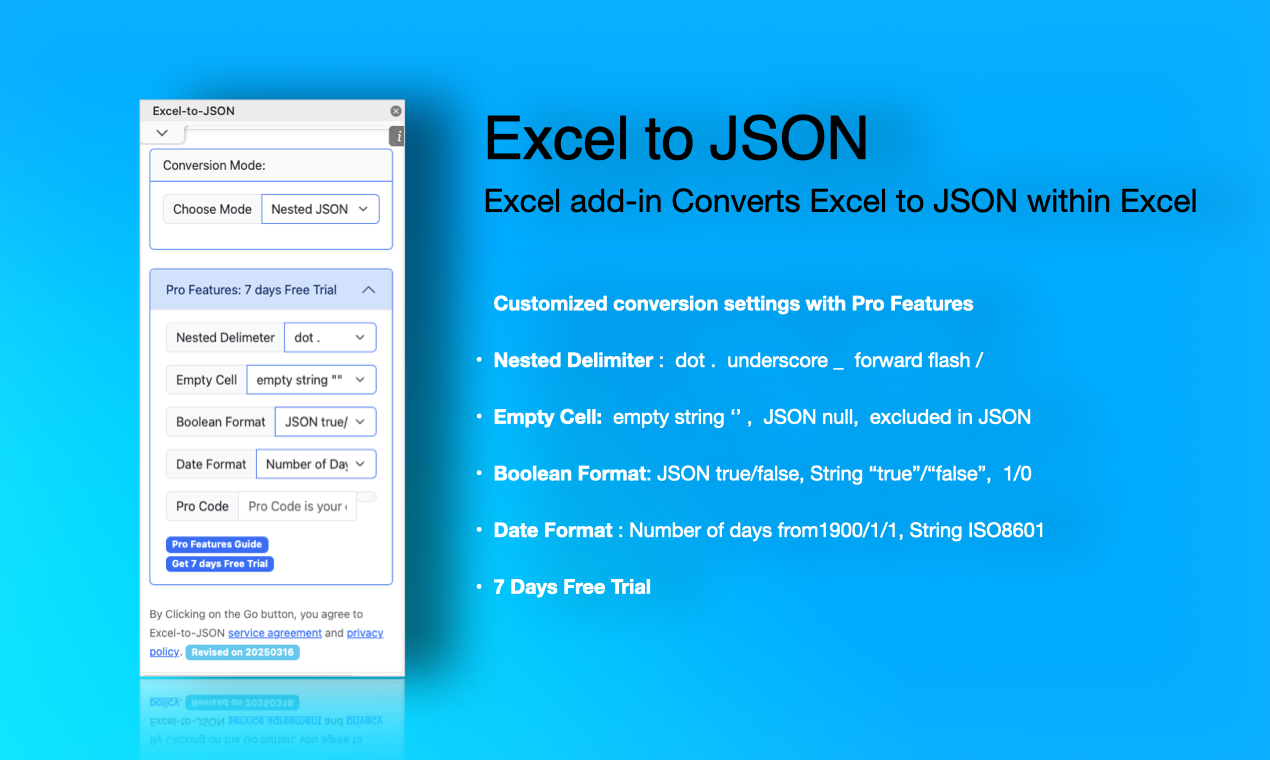Click the "Empty Cell" label
This screenshot has width=1270, height=760.
coord(206,380)
